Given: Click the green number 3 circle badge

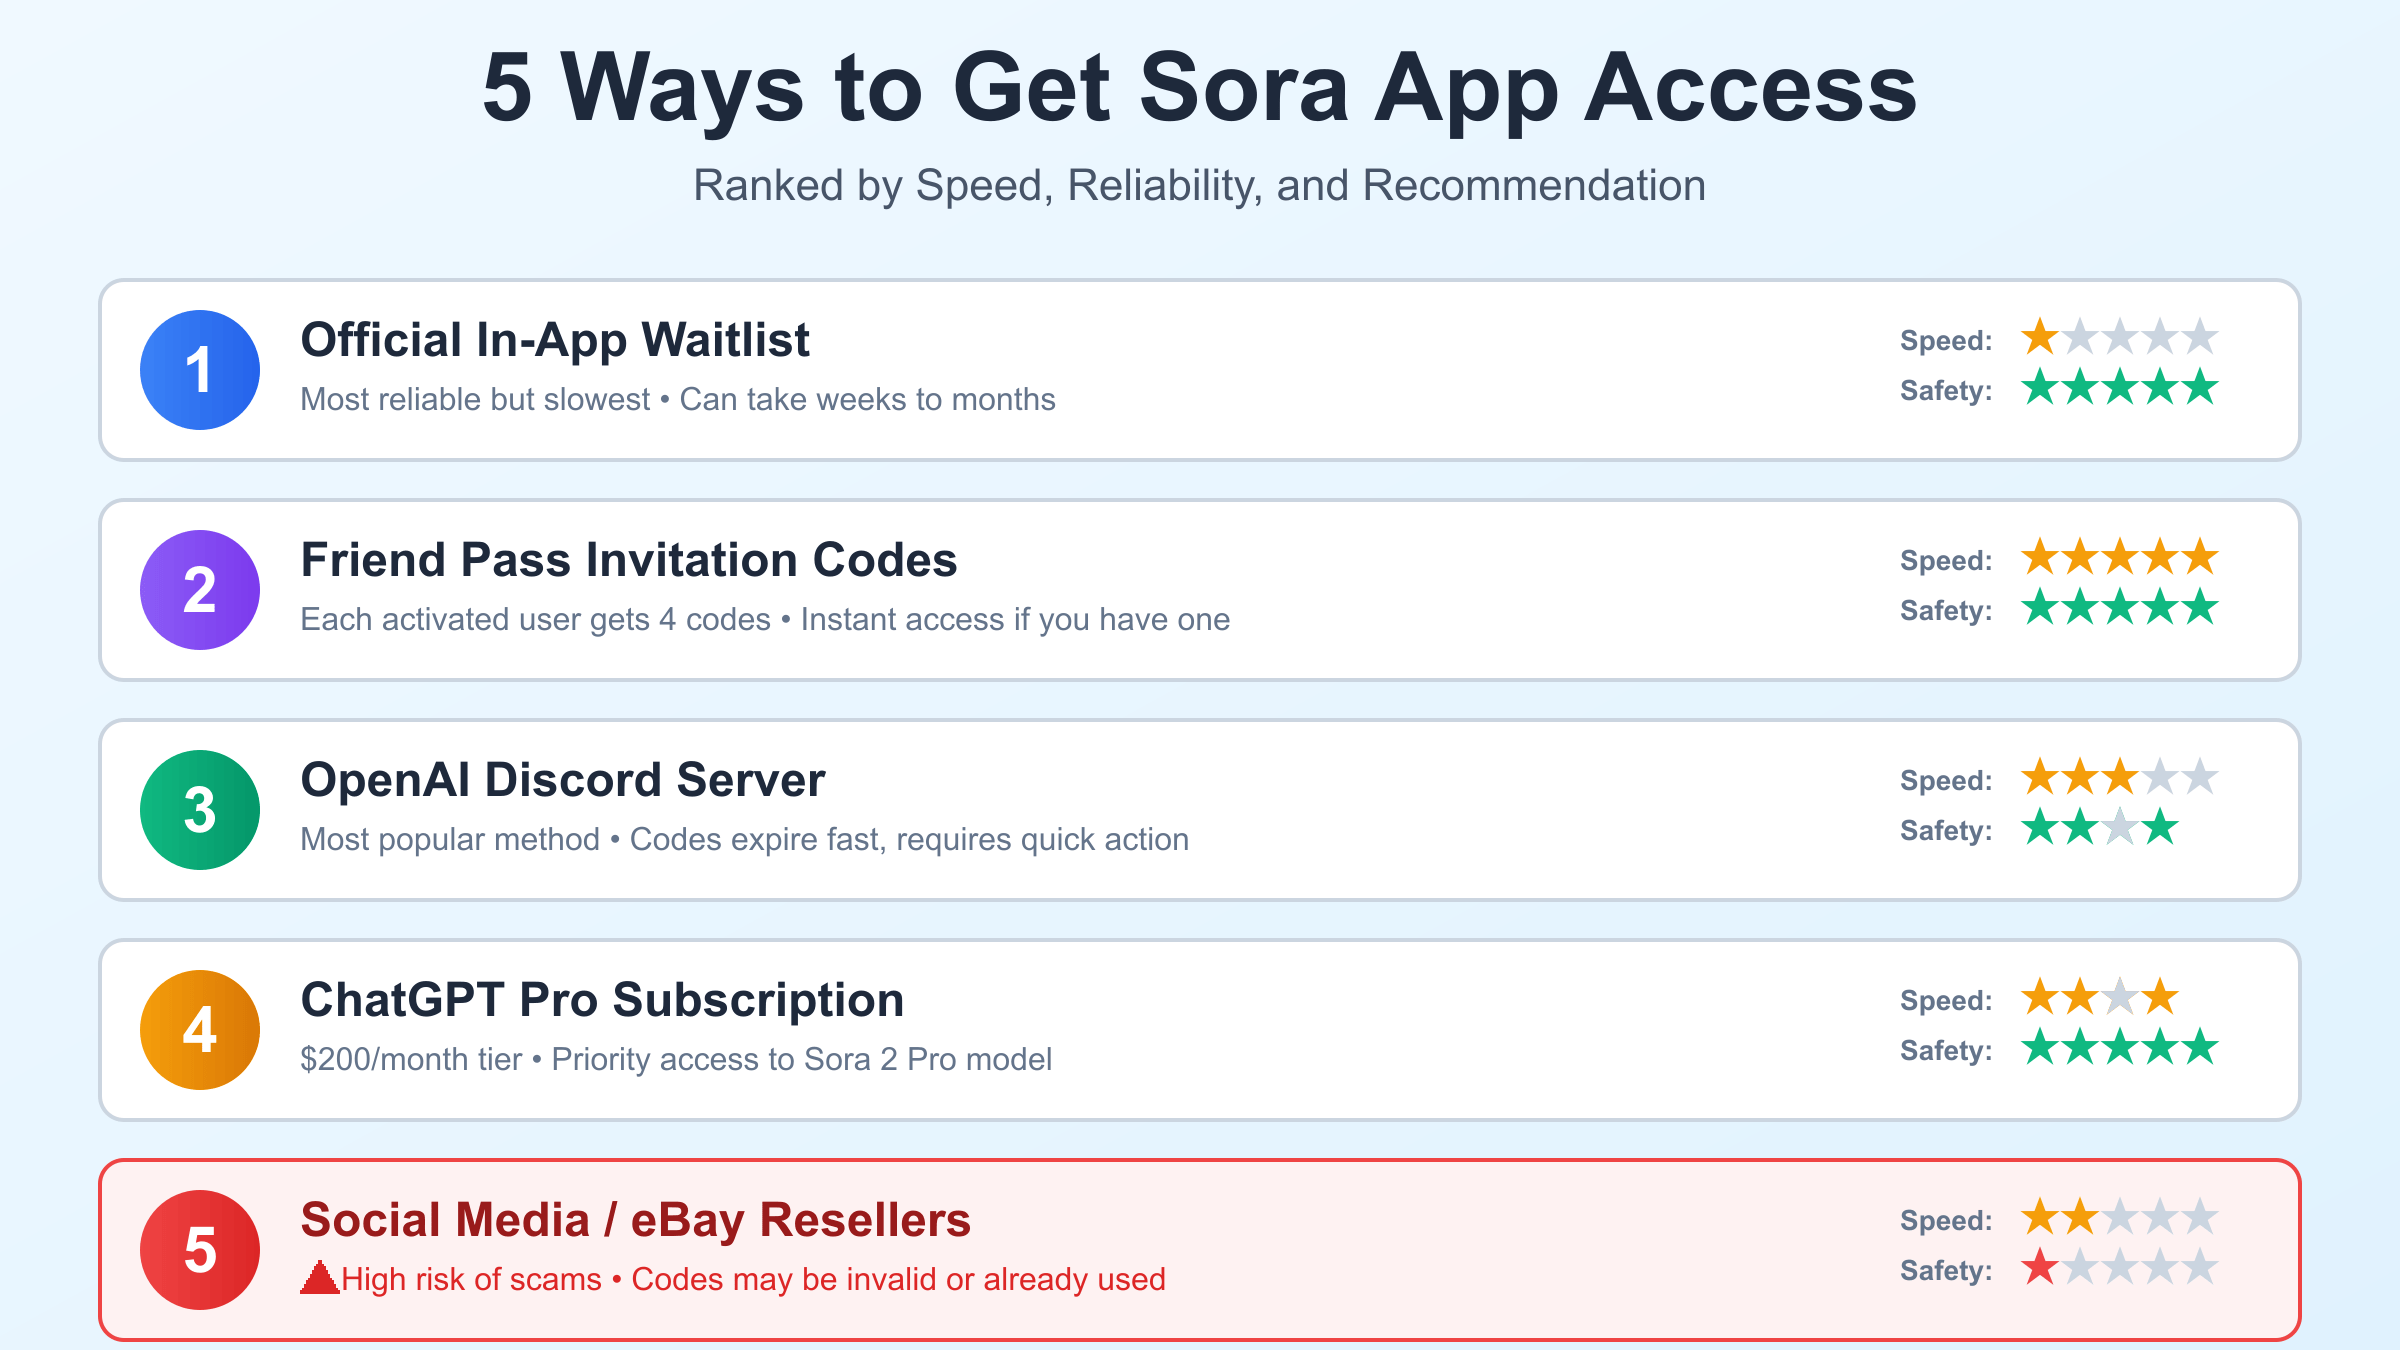Looking at the screenshot, I should [200, 810].
